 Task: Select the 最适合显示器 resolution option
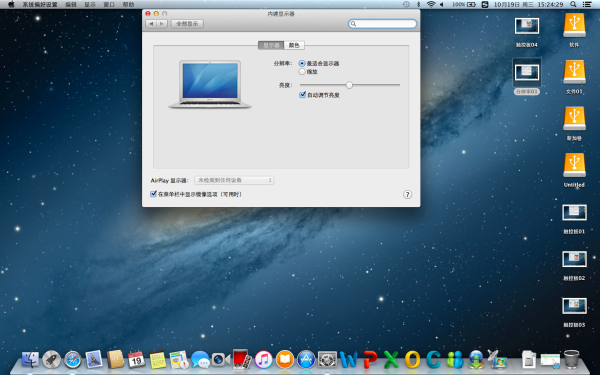pyautogui.click(x=302, y=64)
